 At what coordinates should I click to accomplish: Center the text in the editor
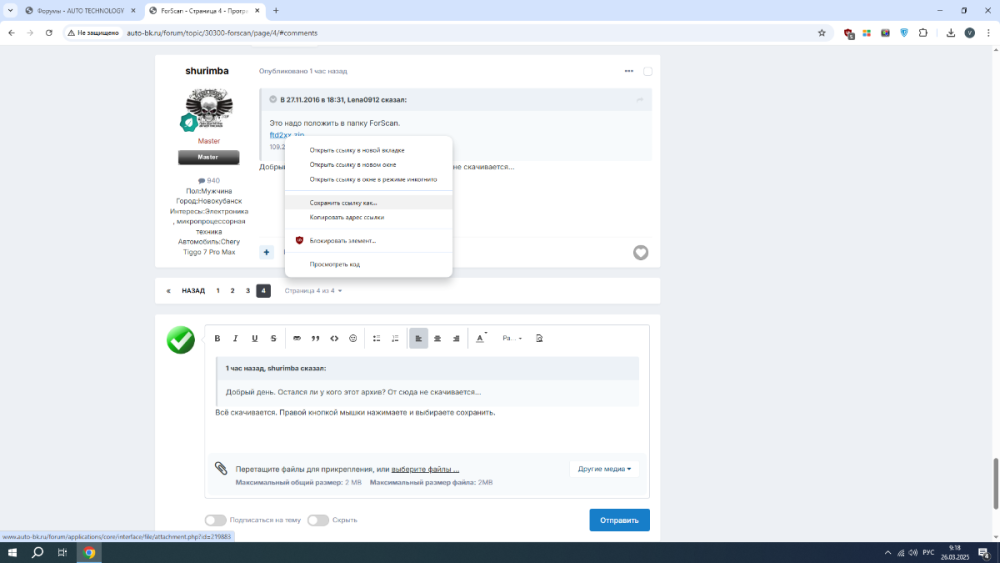pos(438,339)
